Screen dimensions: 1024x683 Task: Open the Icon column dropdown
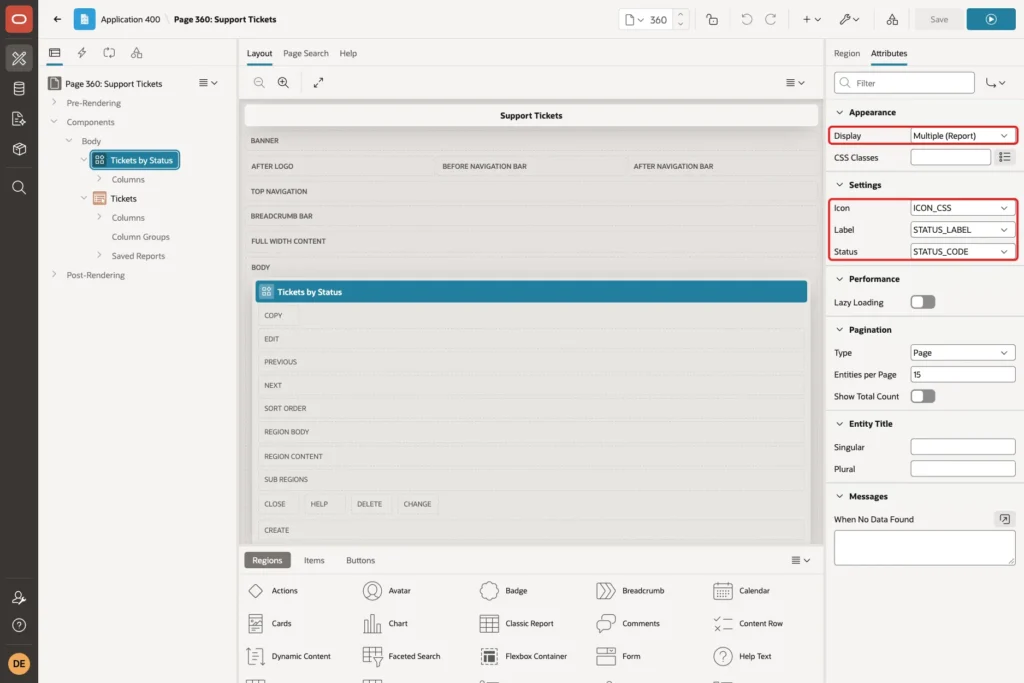[x=963, y=208]
